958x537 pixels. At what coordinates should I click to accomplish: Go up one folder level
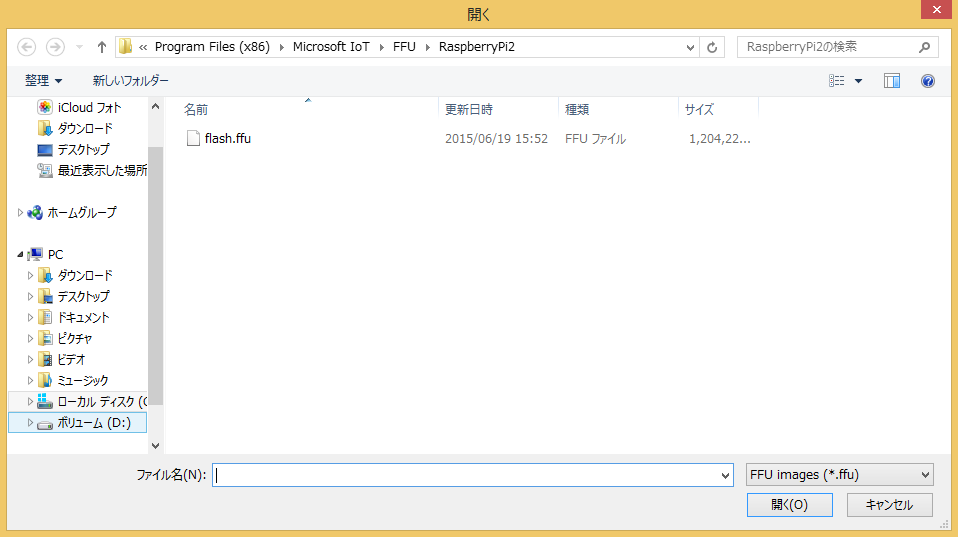(101, 47)
